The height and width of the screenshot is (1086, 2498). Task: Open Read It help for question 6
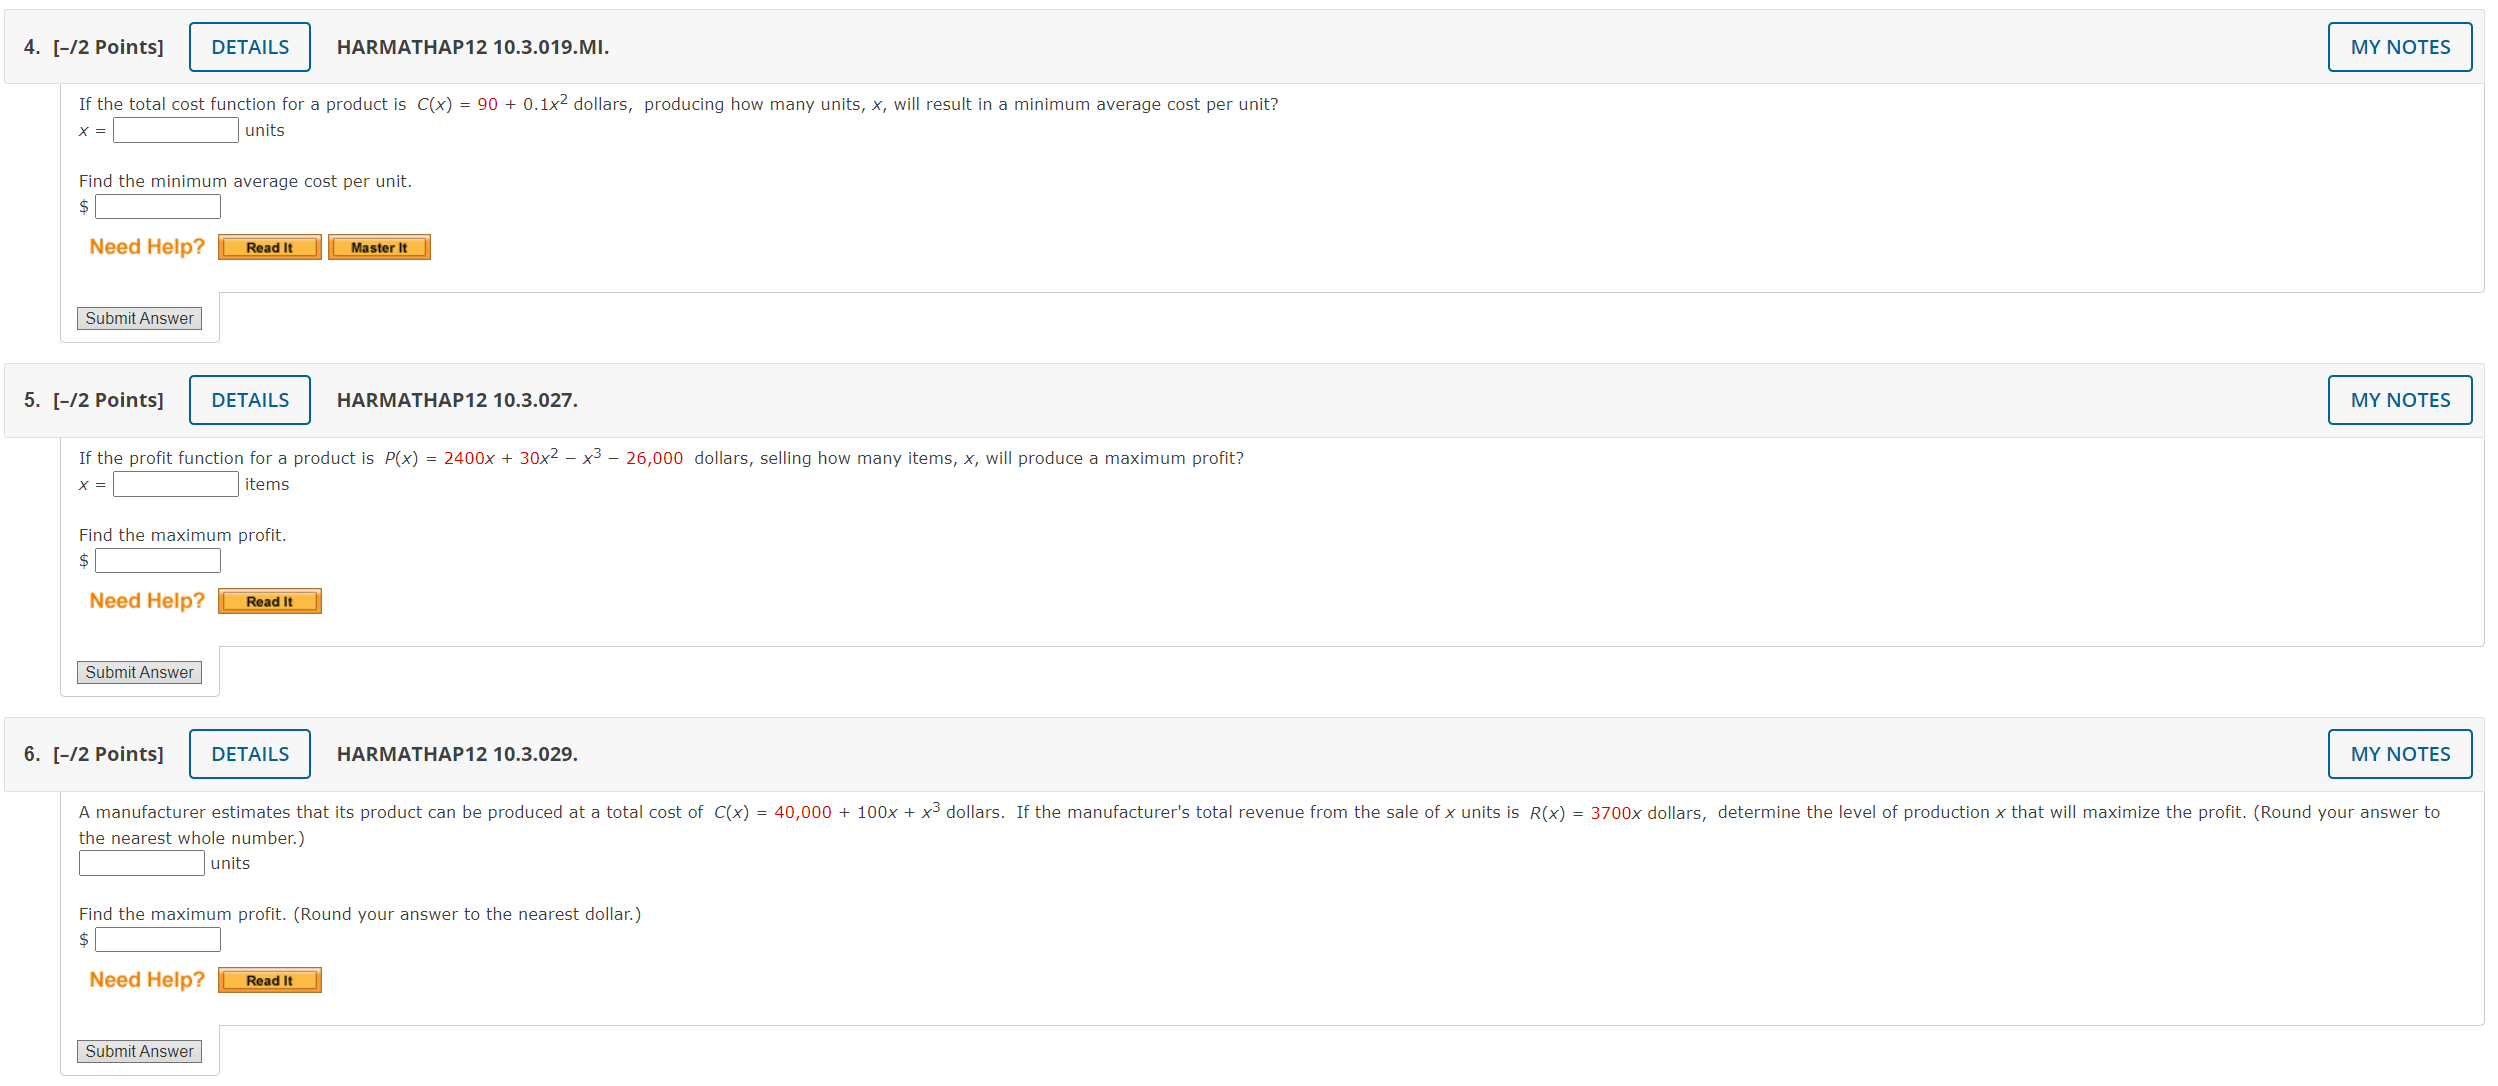click(269, 981)
